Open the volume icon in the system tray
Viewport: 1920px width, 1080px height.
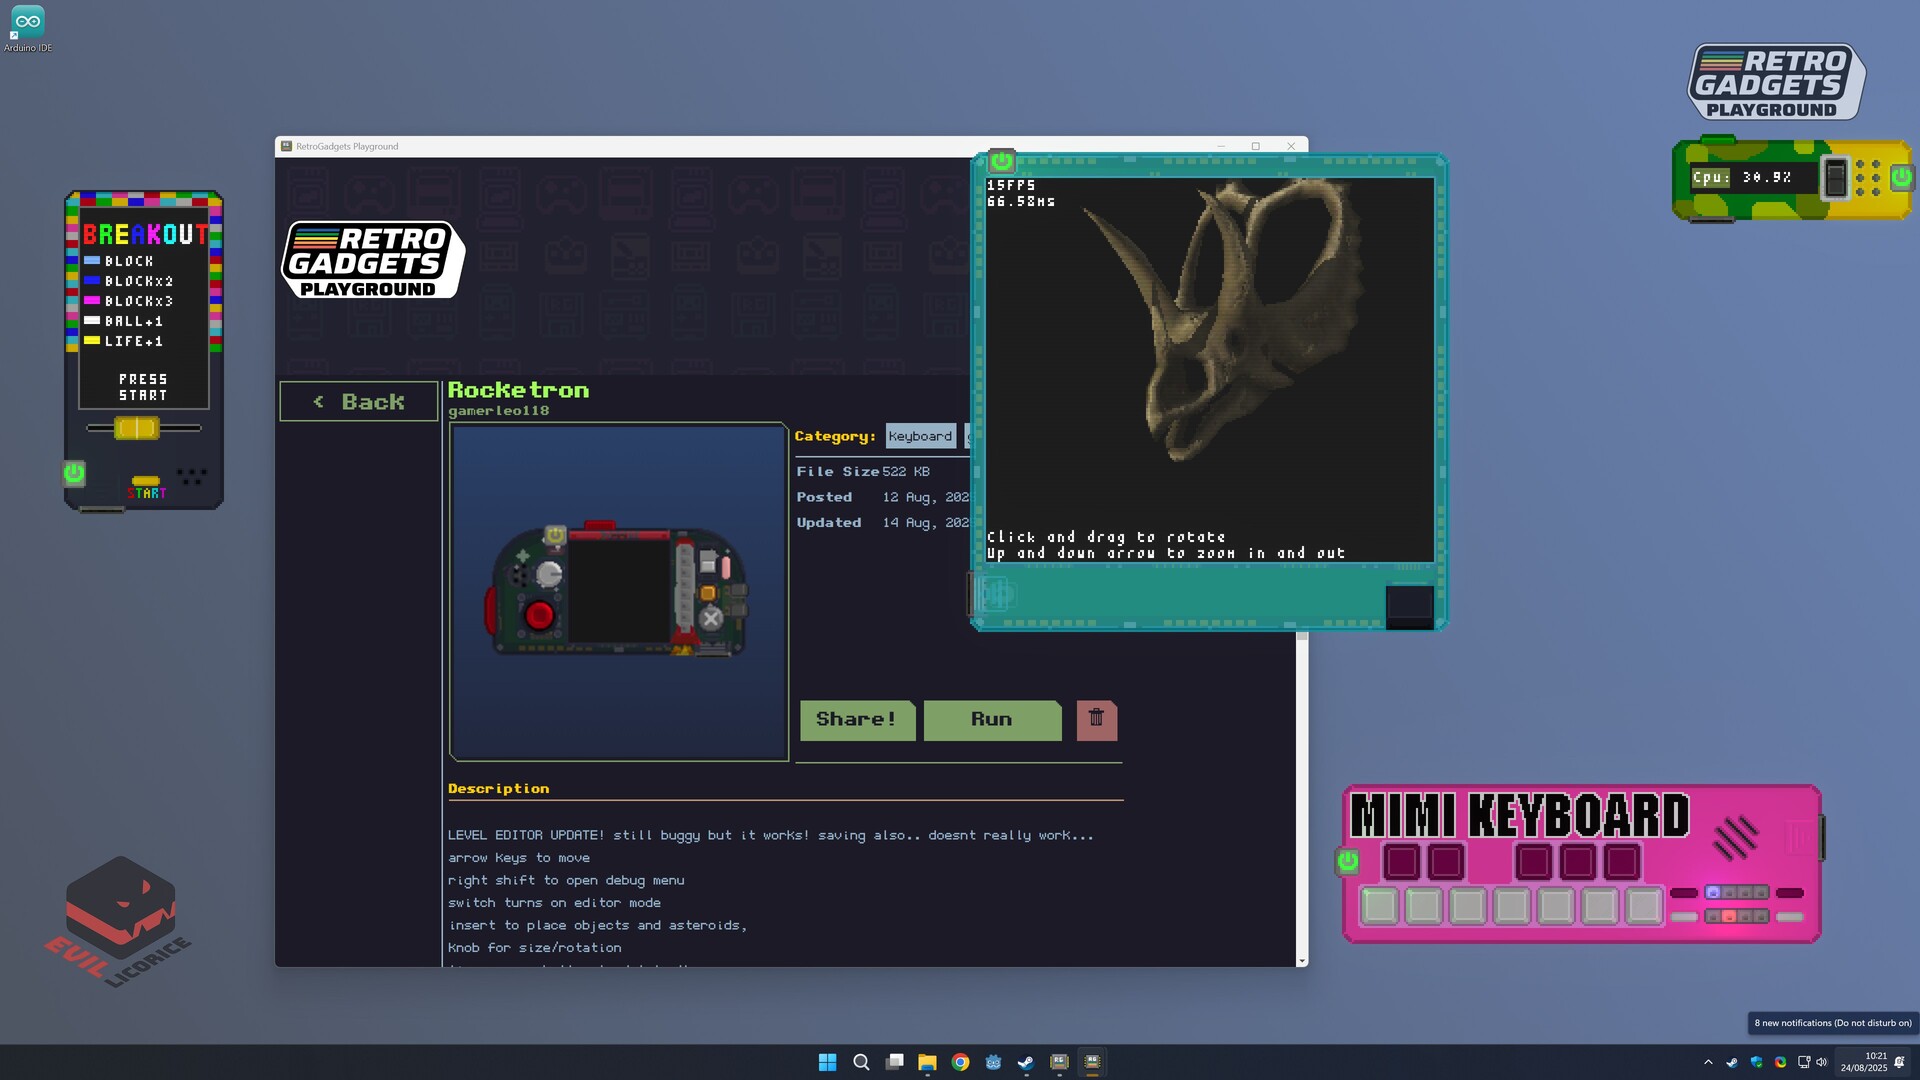1822,1062
